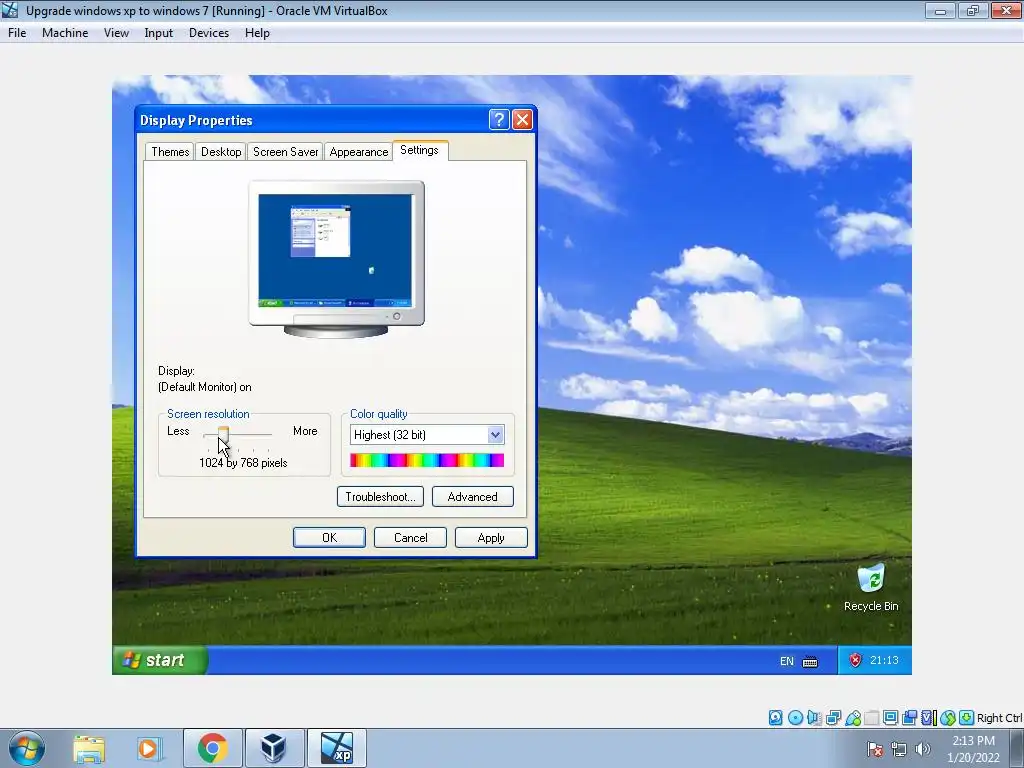Open the Color quality dropdown
The image size is (1024, 768).
[x=496, y=434]
